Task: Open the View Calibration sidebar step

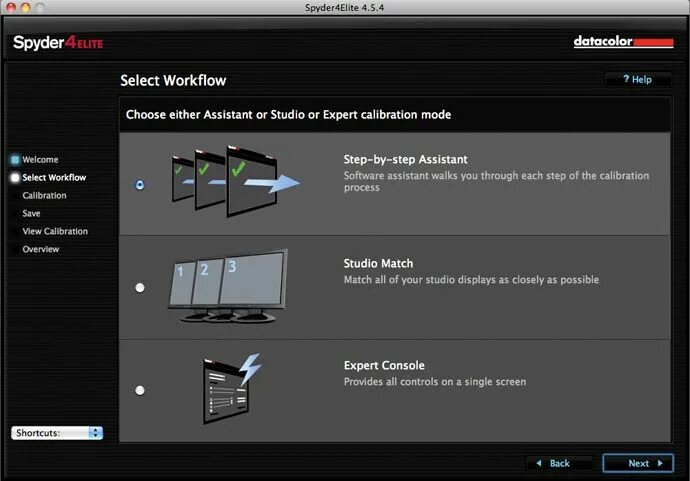Action: pos(55,231)
